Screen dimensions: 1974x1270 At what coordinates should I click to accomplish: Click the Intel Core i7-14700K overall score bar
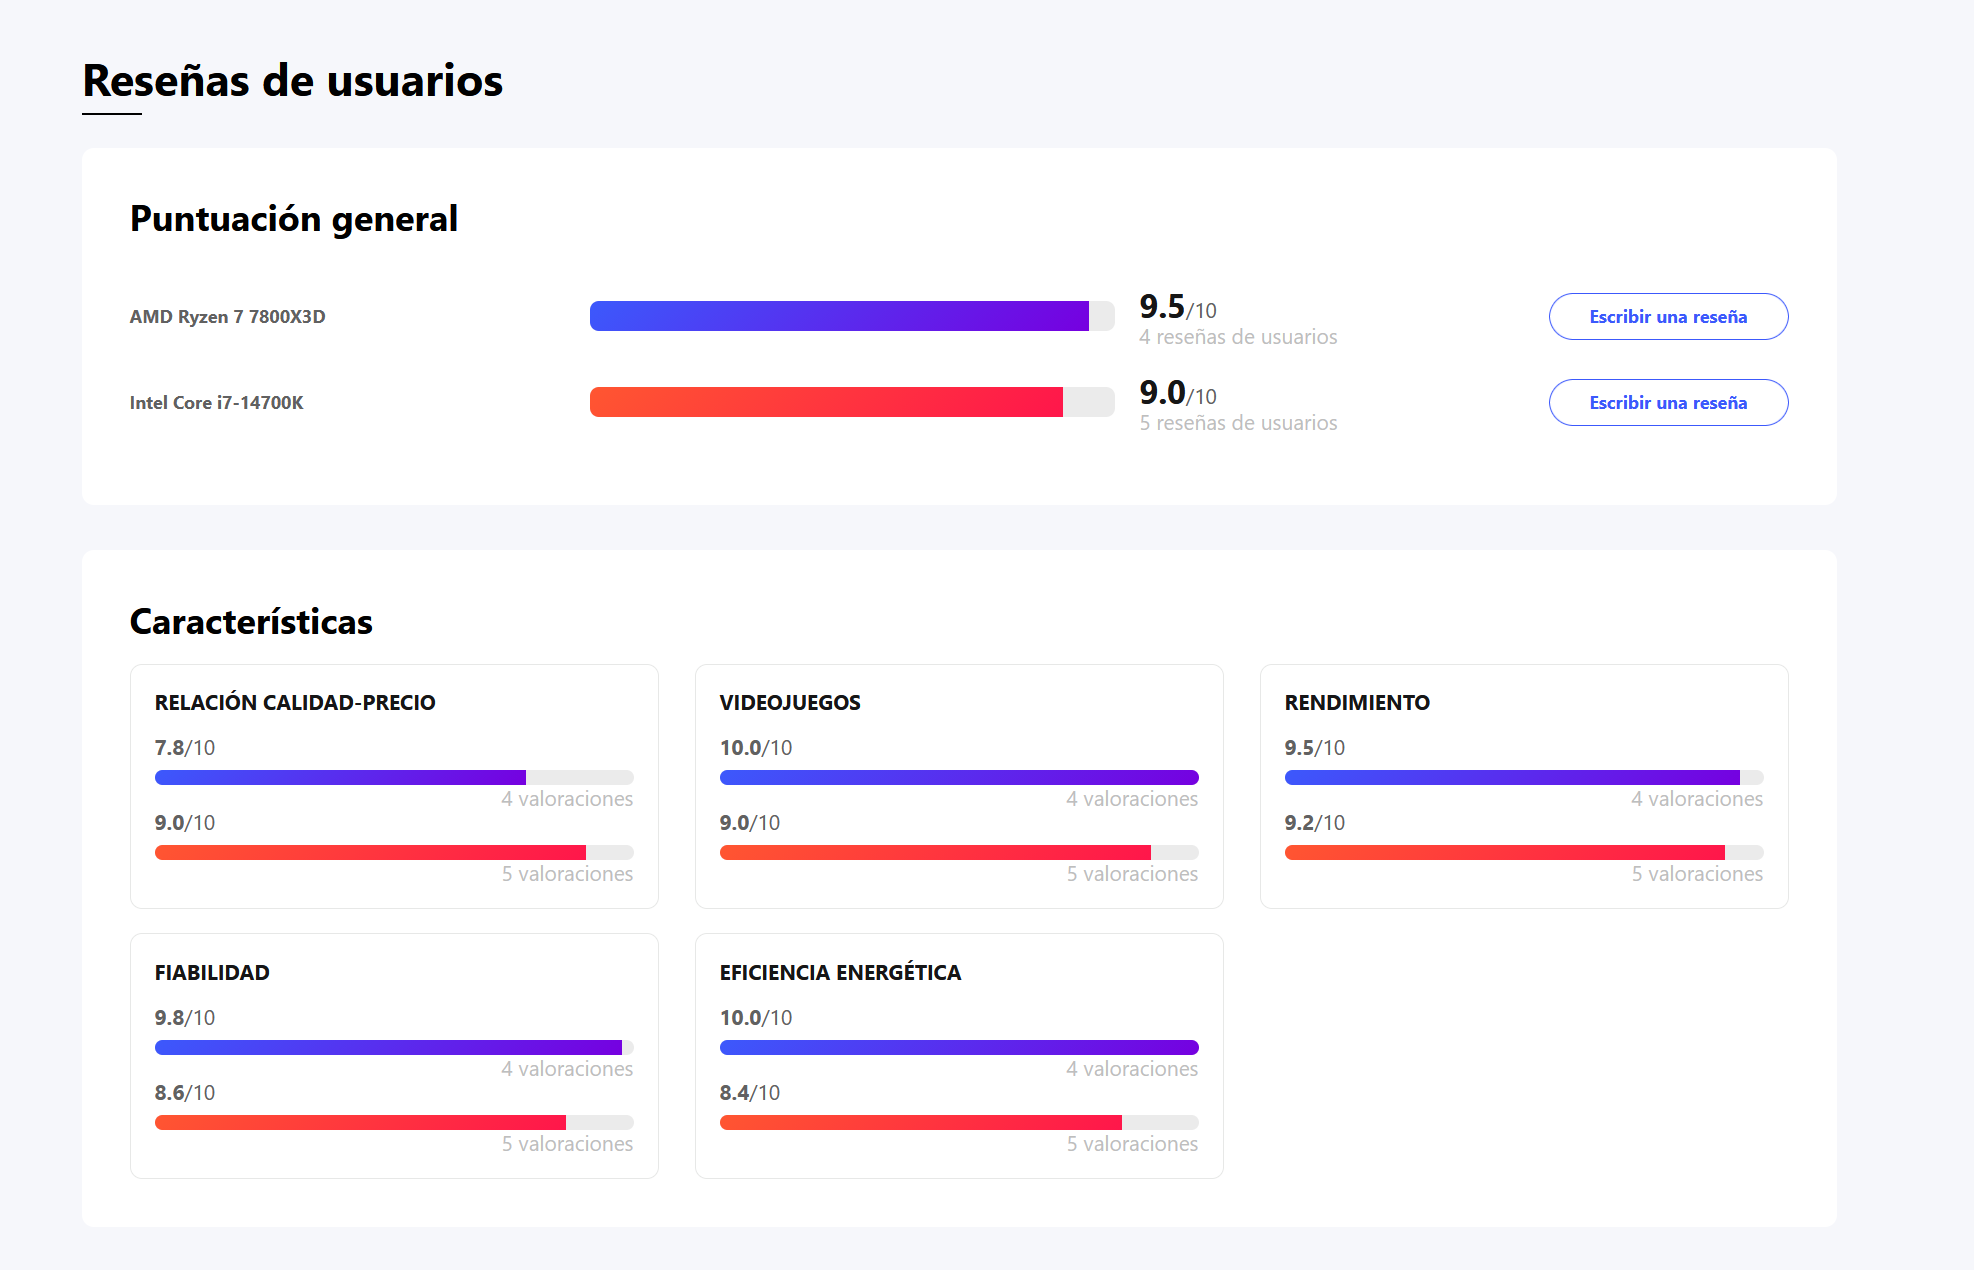tap(850, 402)
